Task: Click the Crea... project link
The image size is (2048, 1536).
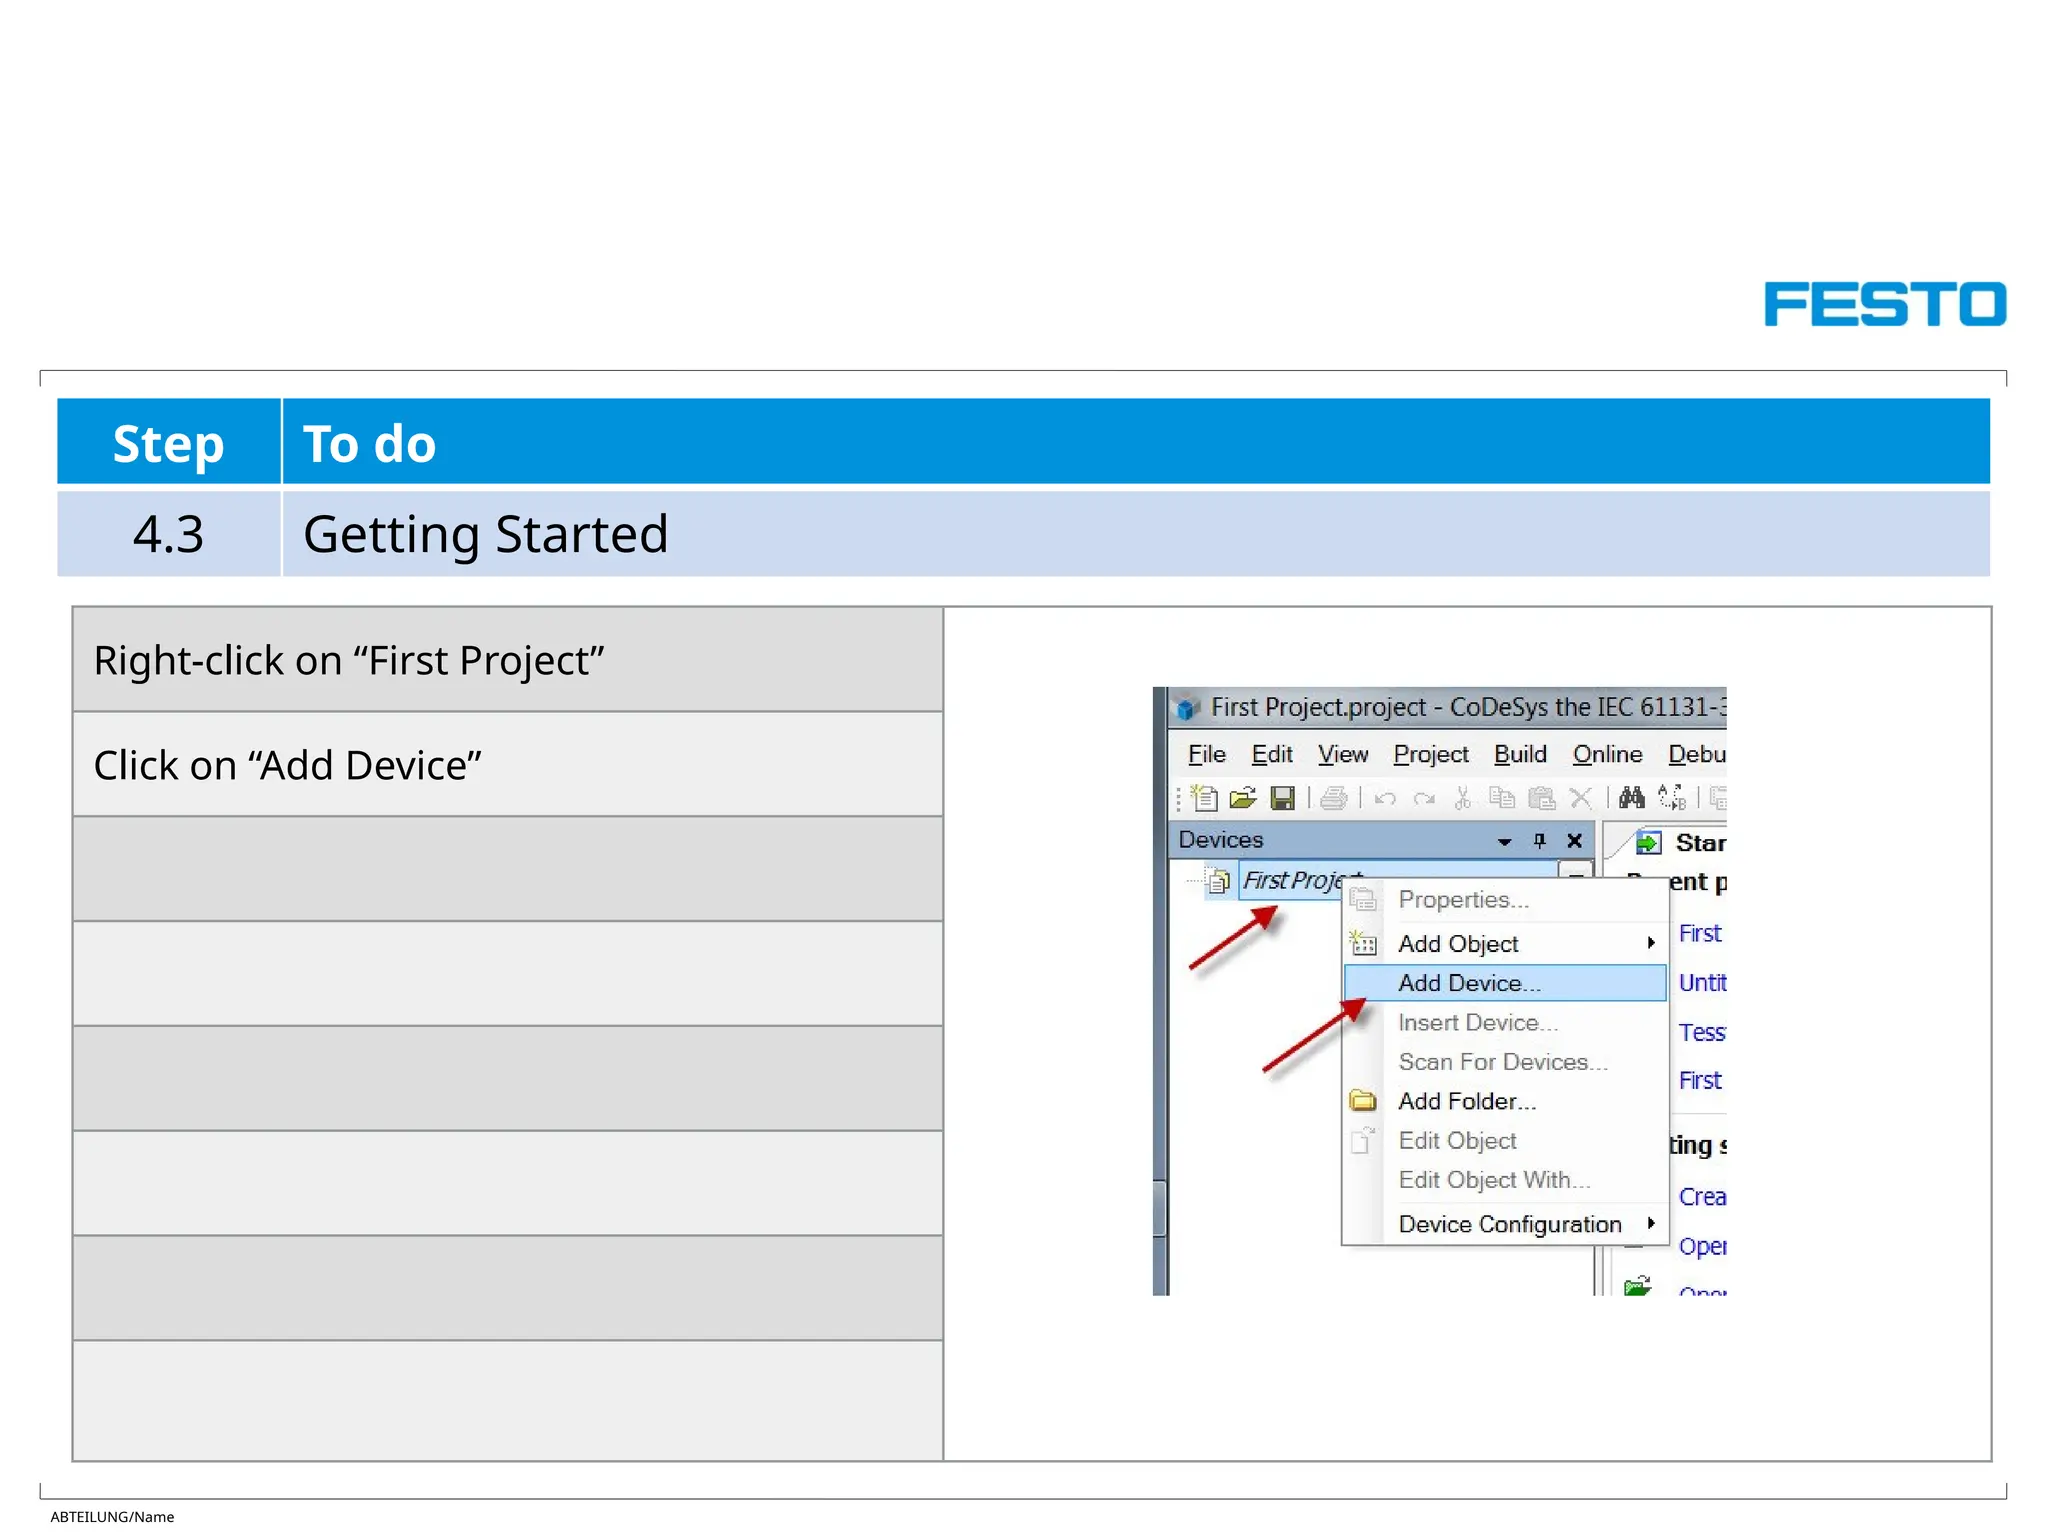Action: click(x=1702, y=1196)
